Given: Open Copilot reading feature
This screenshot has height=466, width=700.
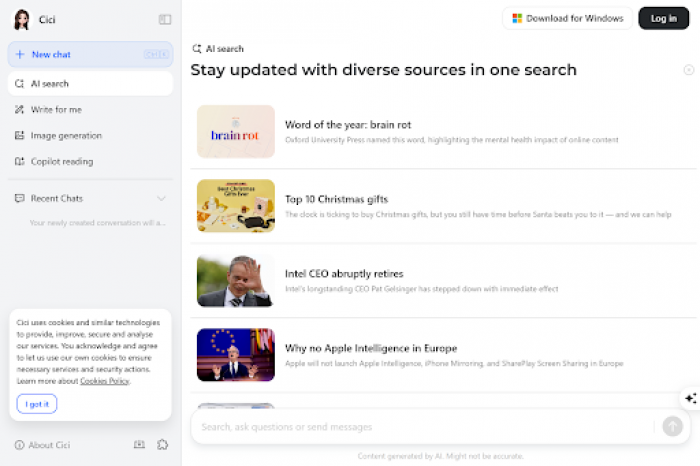Looking at the screenshot, I should pyautogui.click(x=62, y=161).
